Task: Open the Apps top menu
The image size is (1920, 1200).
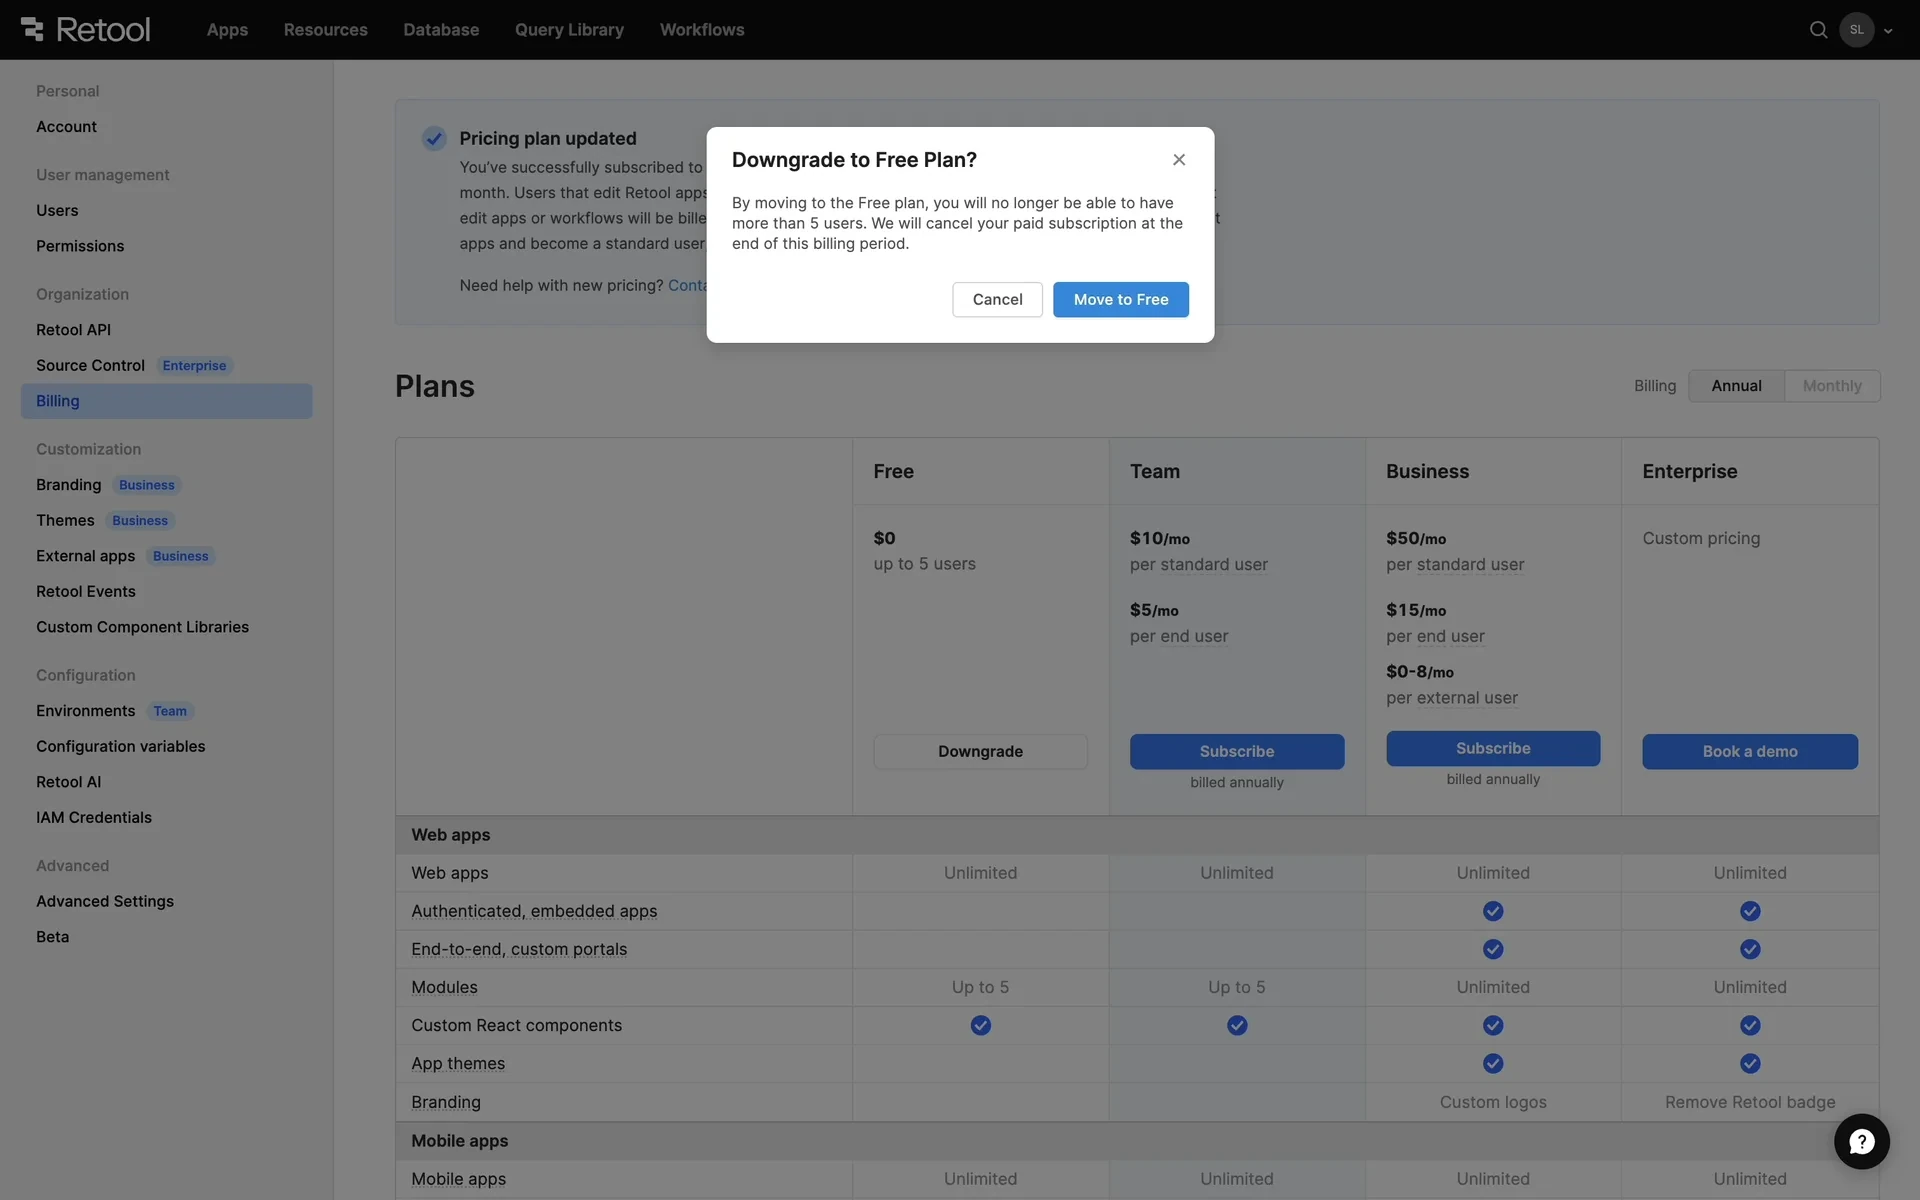Action: coord(227,30)
